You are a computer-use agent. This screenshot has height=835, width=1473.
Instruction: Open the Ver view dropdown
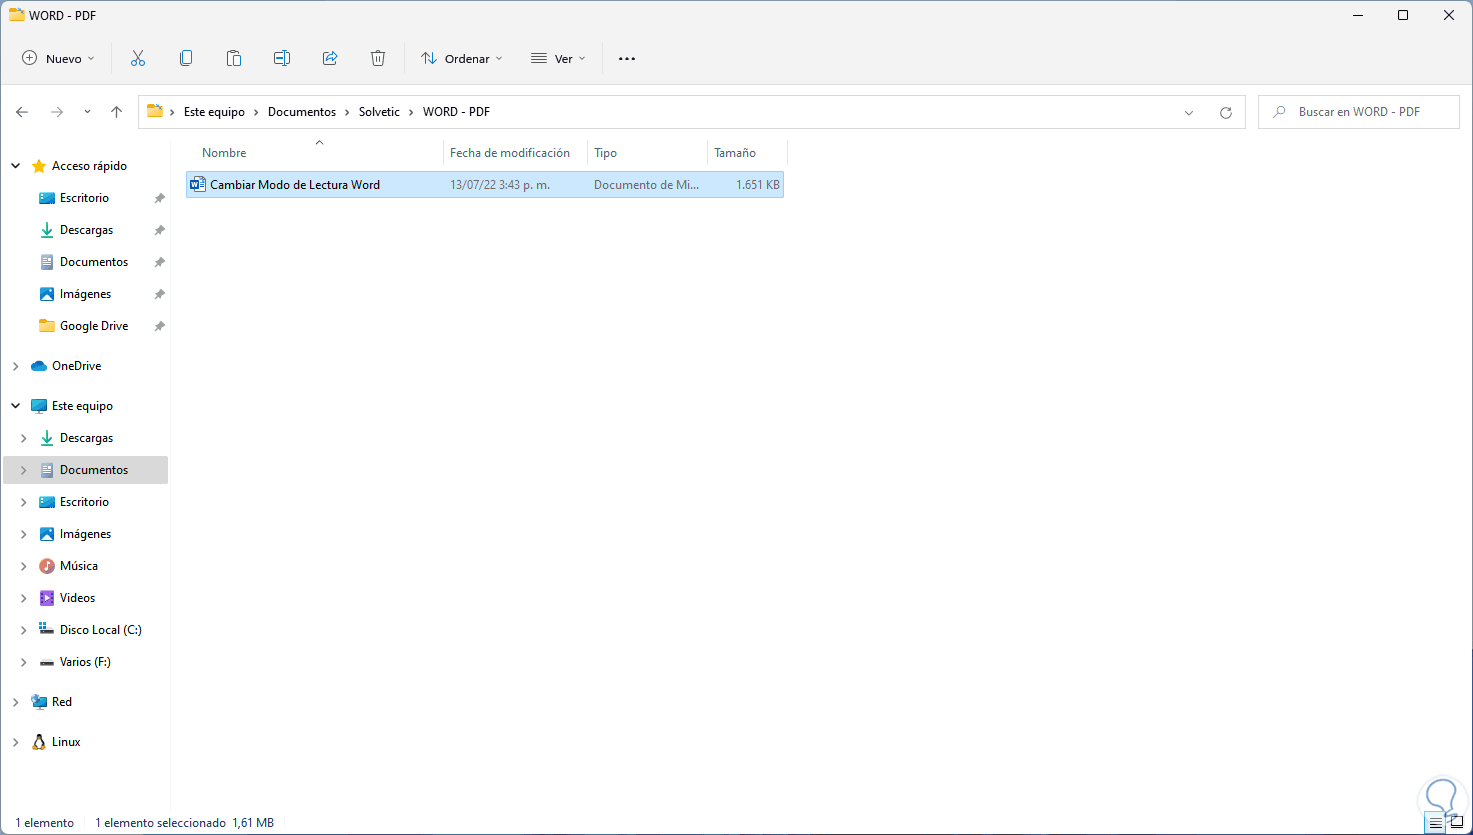coord(558,59)
